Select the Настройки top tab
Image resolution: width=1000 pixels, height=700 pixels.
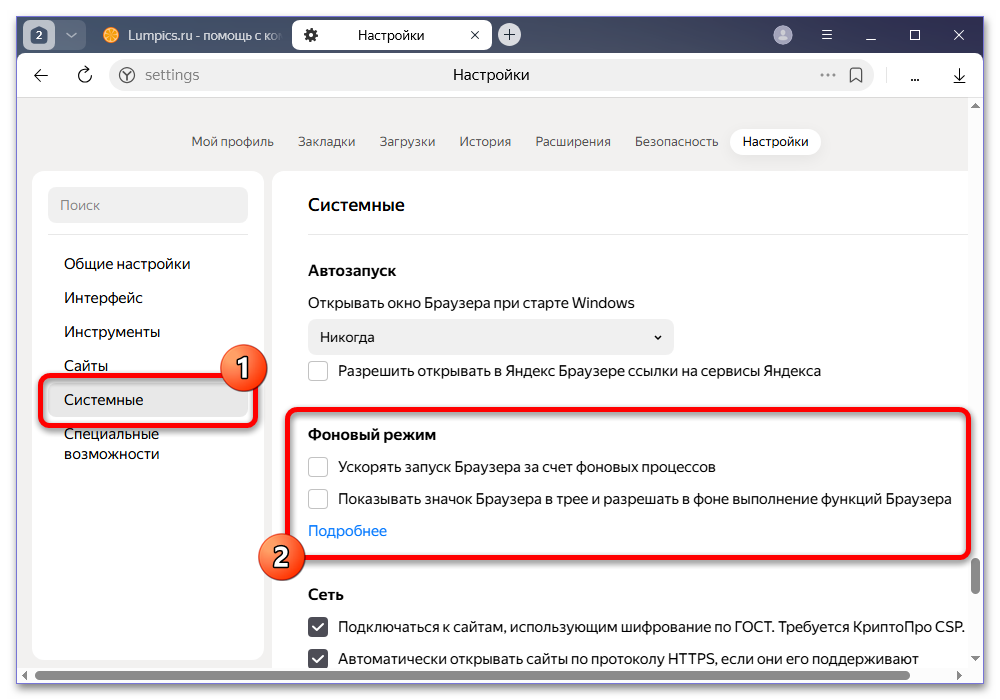[x=775, y=142]
